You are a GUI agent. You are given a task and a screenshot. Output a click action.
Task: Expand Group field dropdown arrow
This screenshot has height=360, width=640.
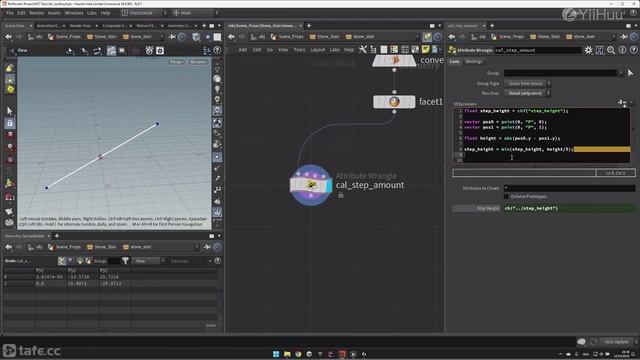pyautogui.click(x=621, y=73)
